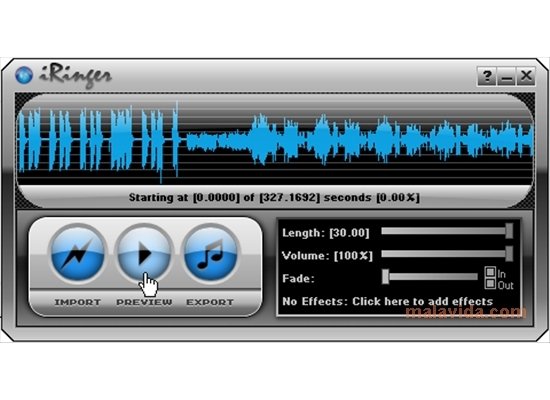Close the iRinger window
This screenshot has height=400, width=550.
(526, 76)
